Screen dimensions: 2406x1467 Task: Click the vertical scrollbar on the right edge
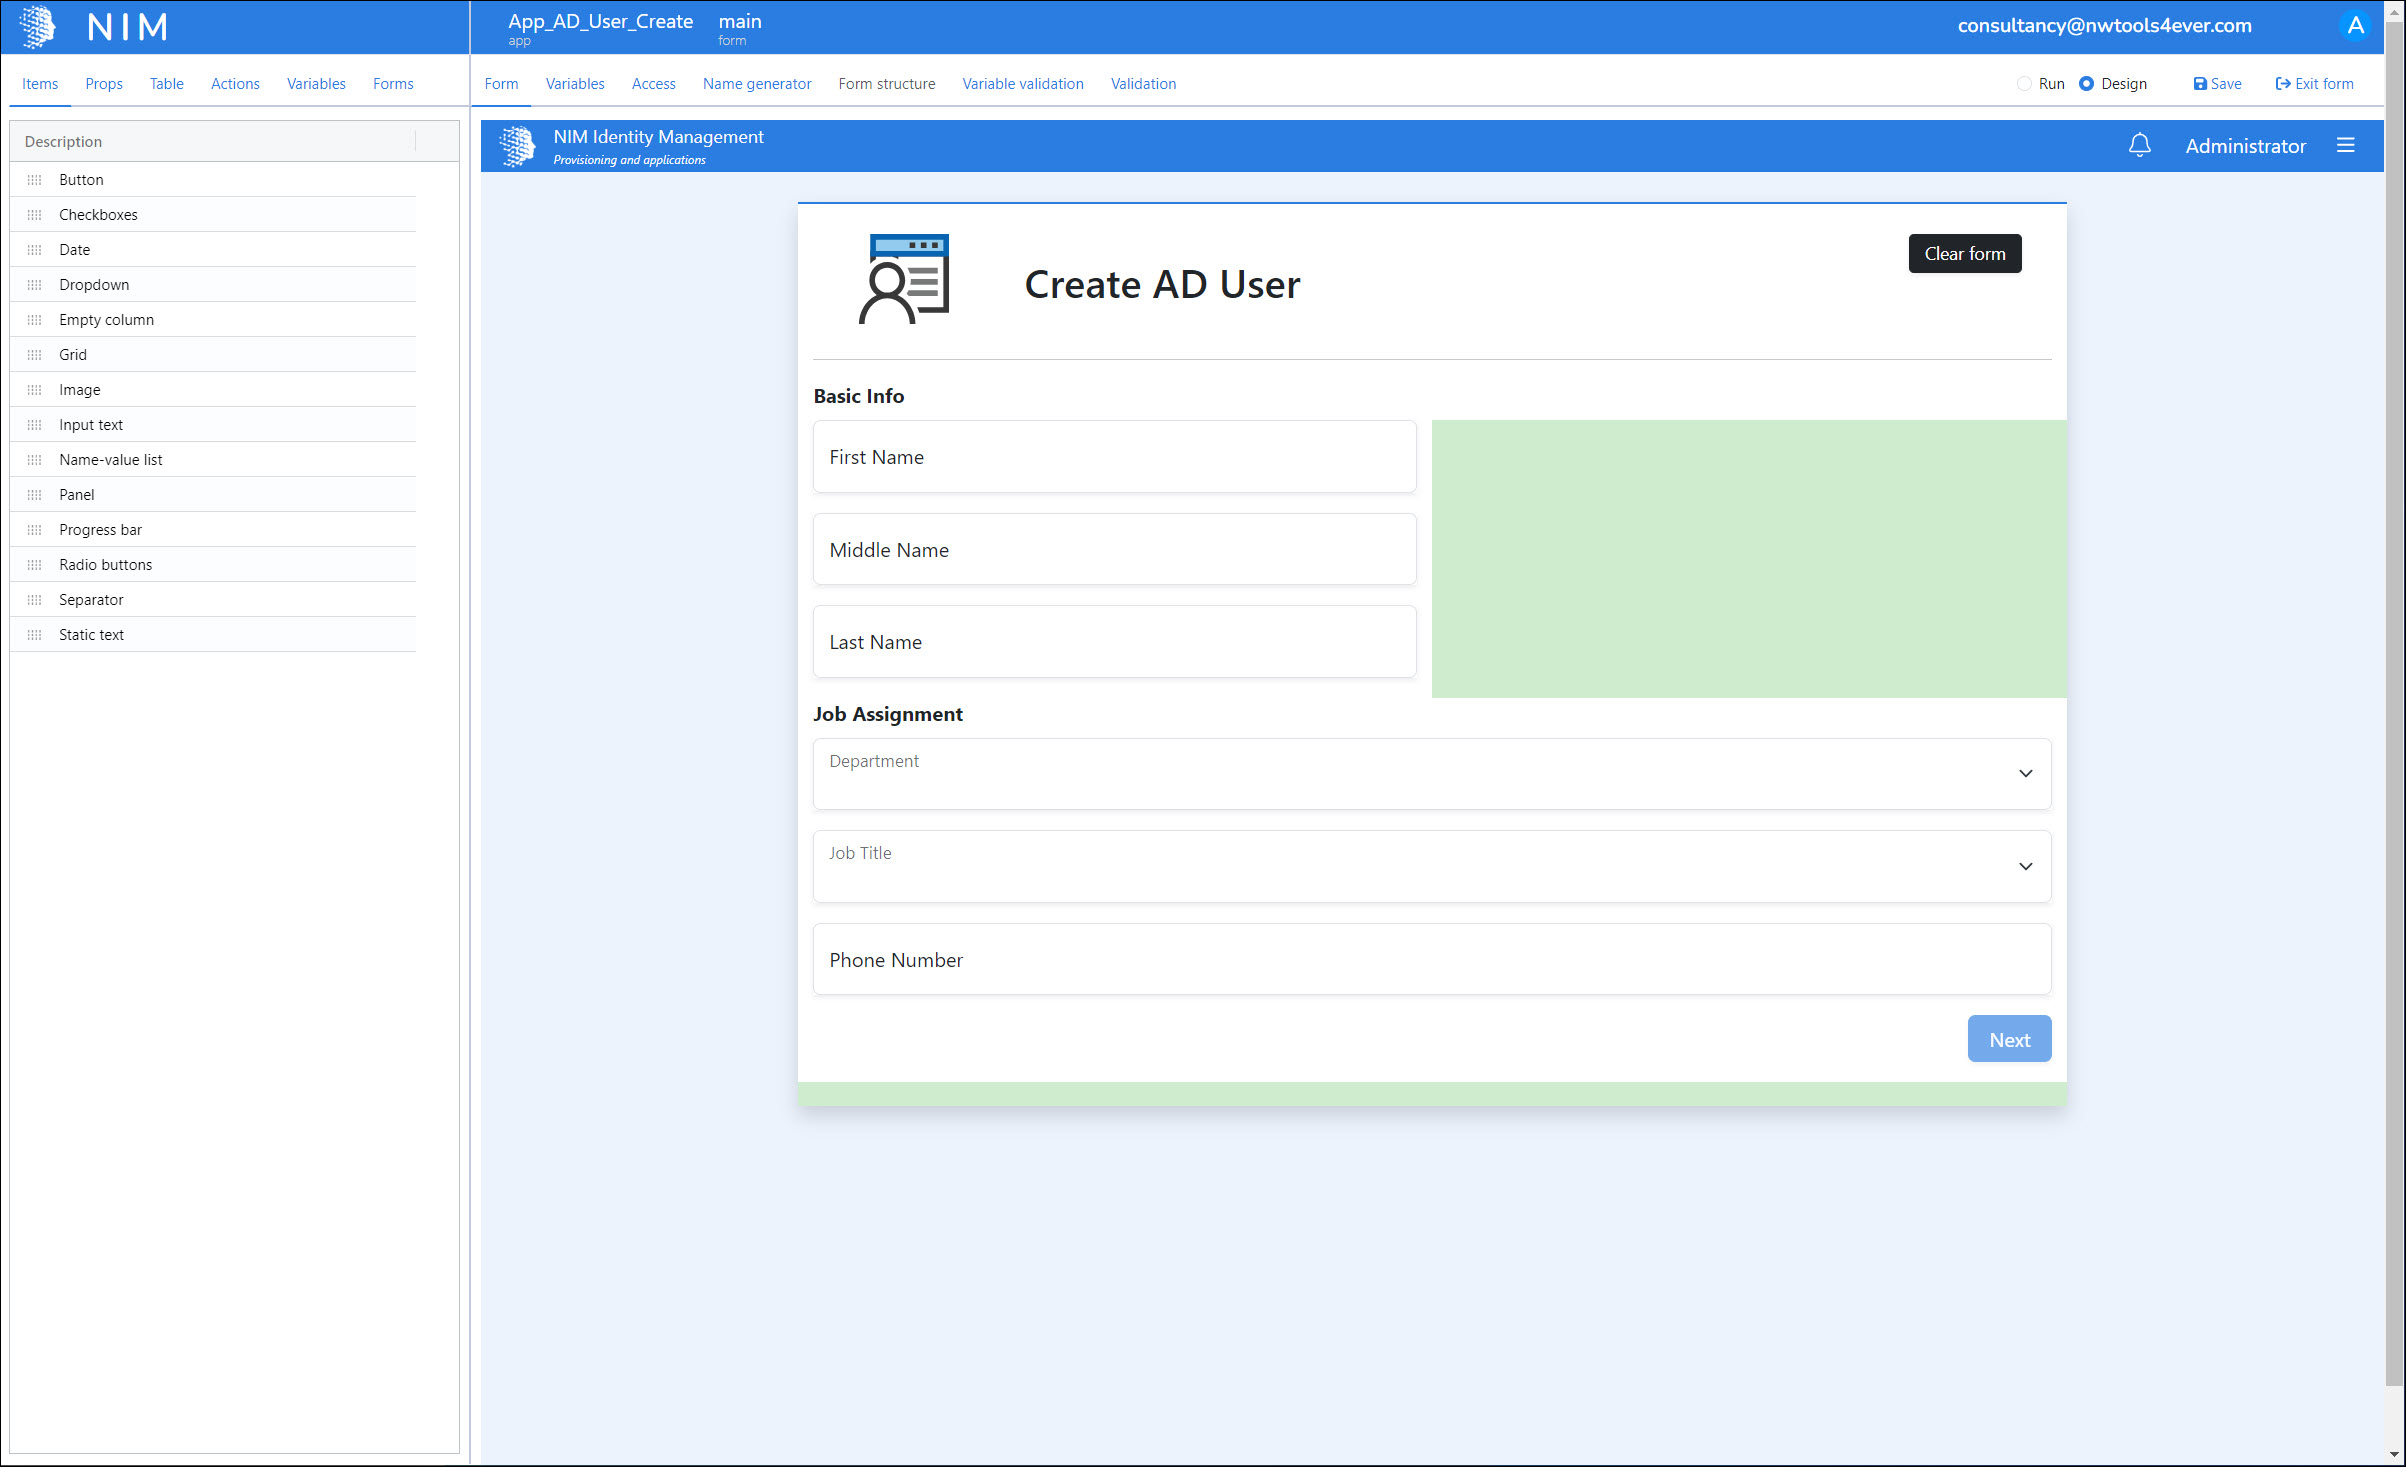(2394, 700)
